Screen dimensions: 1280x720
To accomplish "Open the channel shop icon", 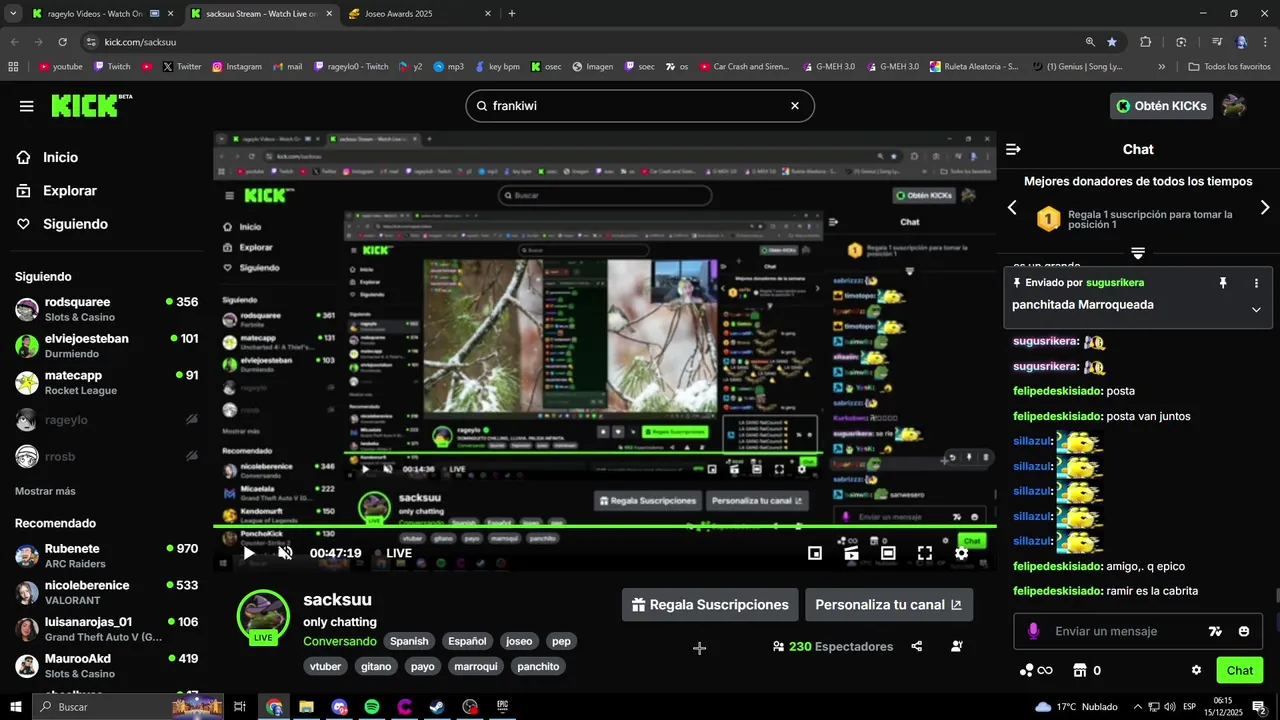I will tap(1087, 670).
